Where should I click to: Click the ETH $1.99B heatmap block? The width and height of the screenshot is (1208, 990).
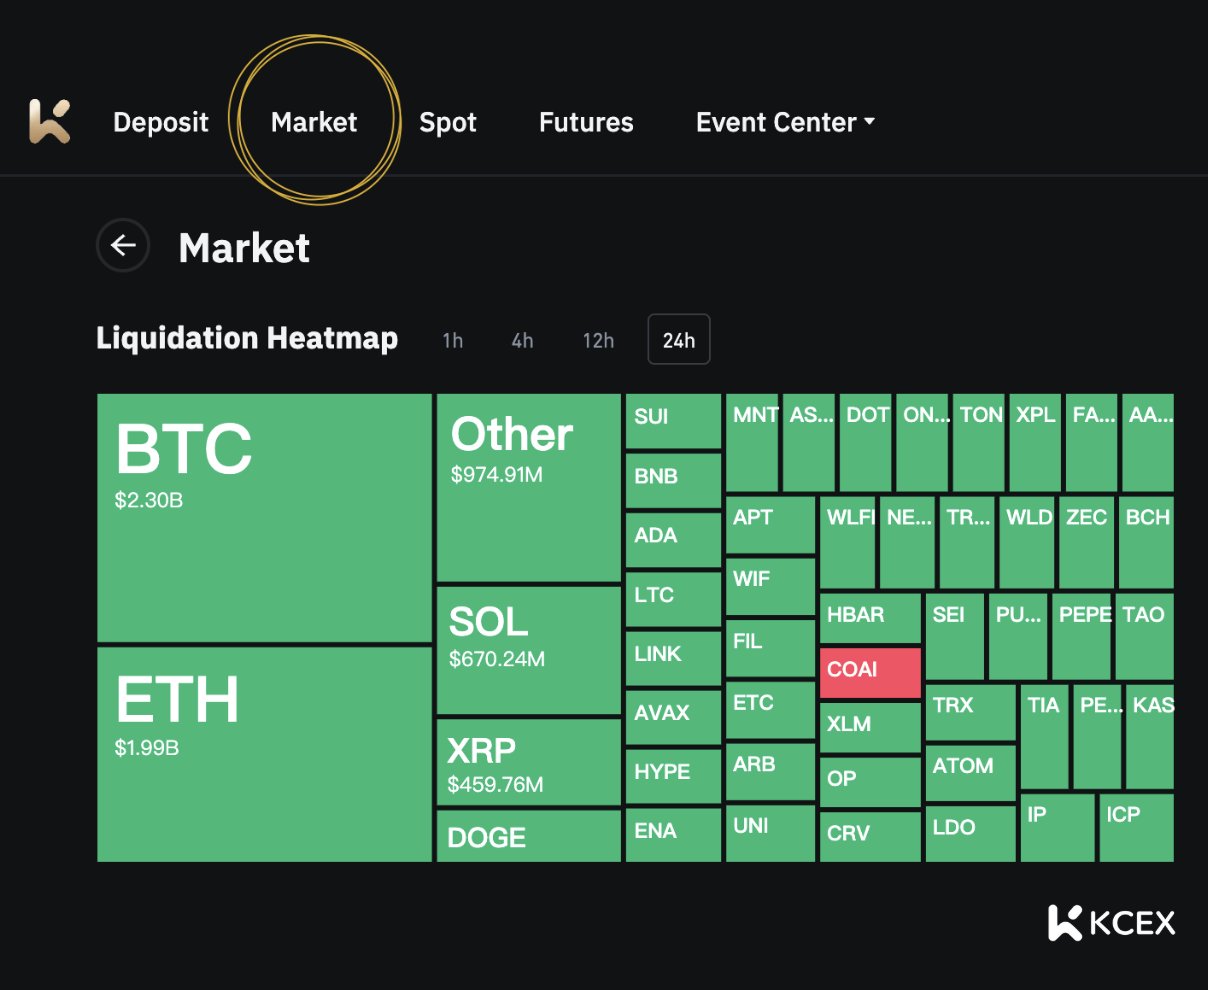click(264, 754)
